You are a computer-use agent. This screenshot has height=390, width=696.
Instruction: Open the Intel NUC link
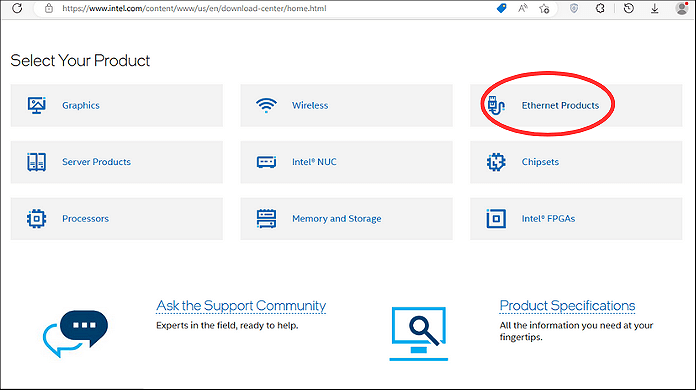tap(314, 162)
